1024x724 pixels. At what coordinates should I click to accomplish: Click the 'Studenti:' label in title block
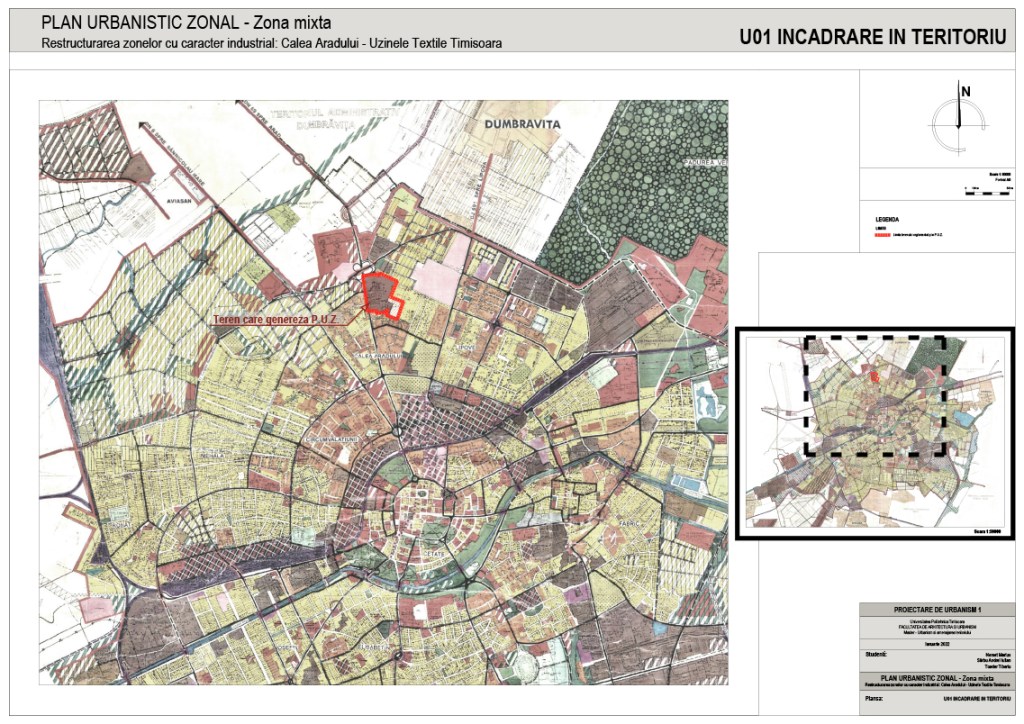pos(877,654)
